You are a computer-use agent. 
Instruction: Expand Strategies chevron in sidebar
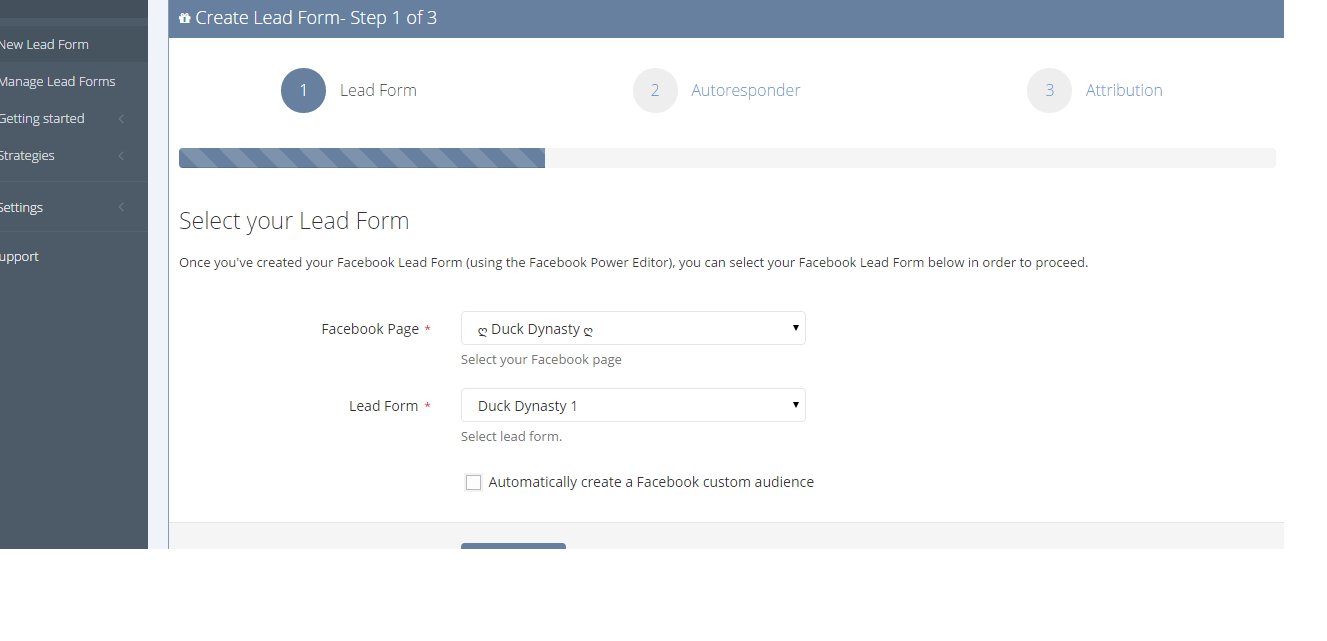pyautogui.click(x=121, y=156)
